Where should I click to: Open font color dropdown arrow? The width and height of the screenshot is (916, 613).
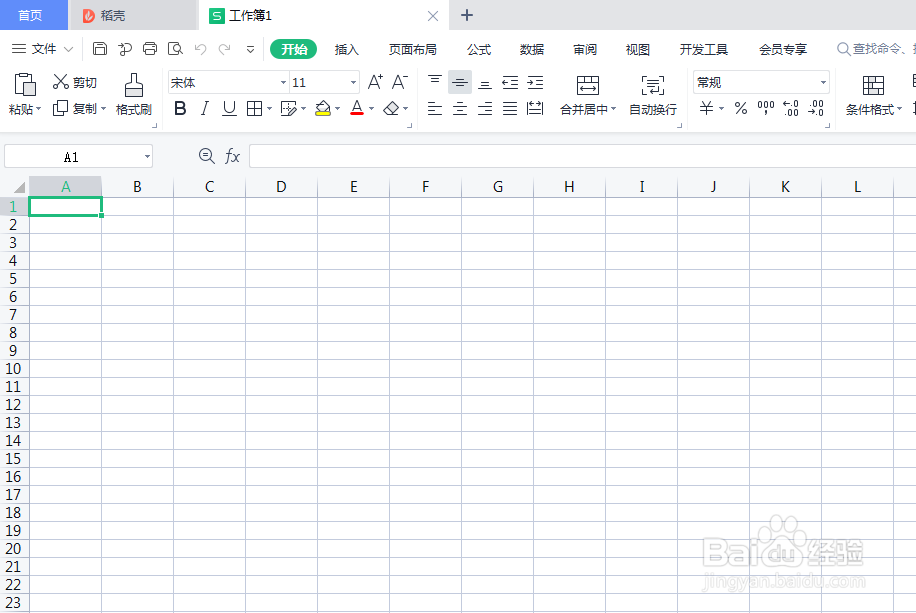372,109
